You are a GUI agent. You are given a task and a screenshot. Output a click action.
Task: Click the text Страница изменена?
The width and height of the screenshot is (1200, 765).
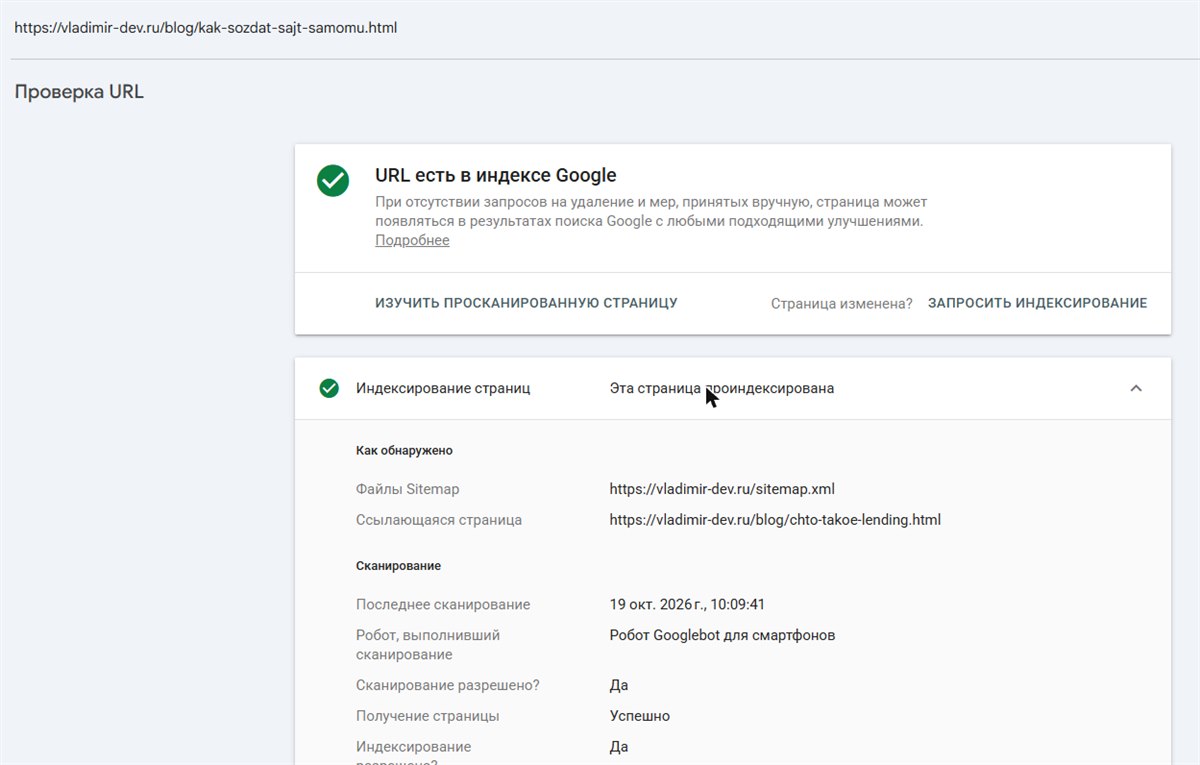tap(842, 303)
